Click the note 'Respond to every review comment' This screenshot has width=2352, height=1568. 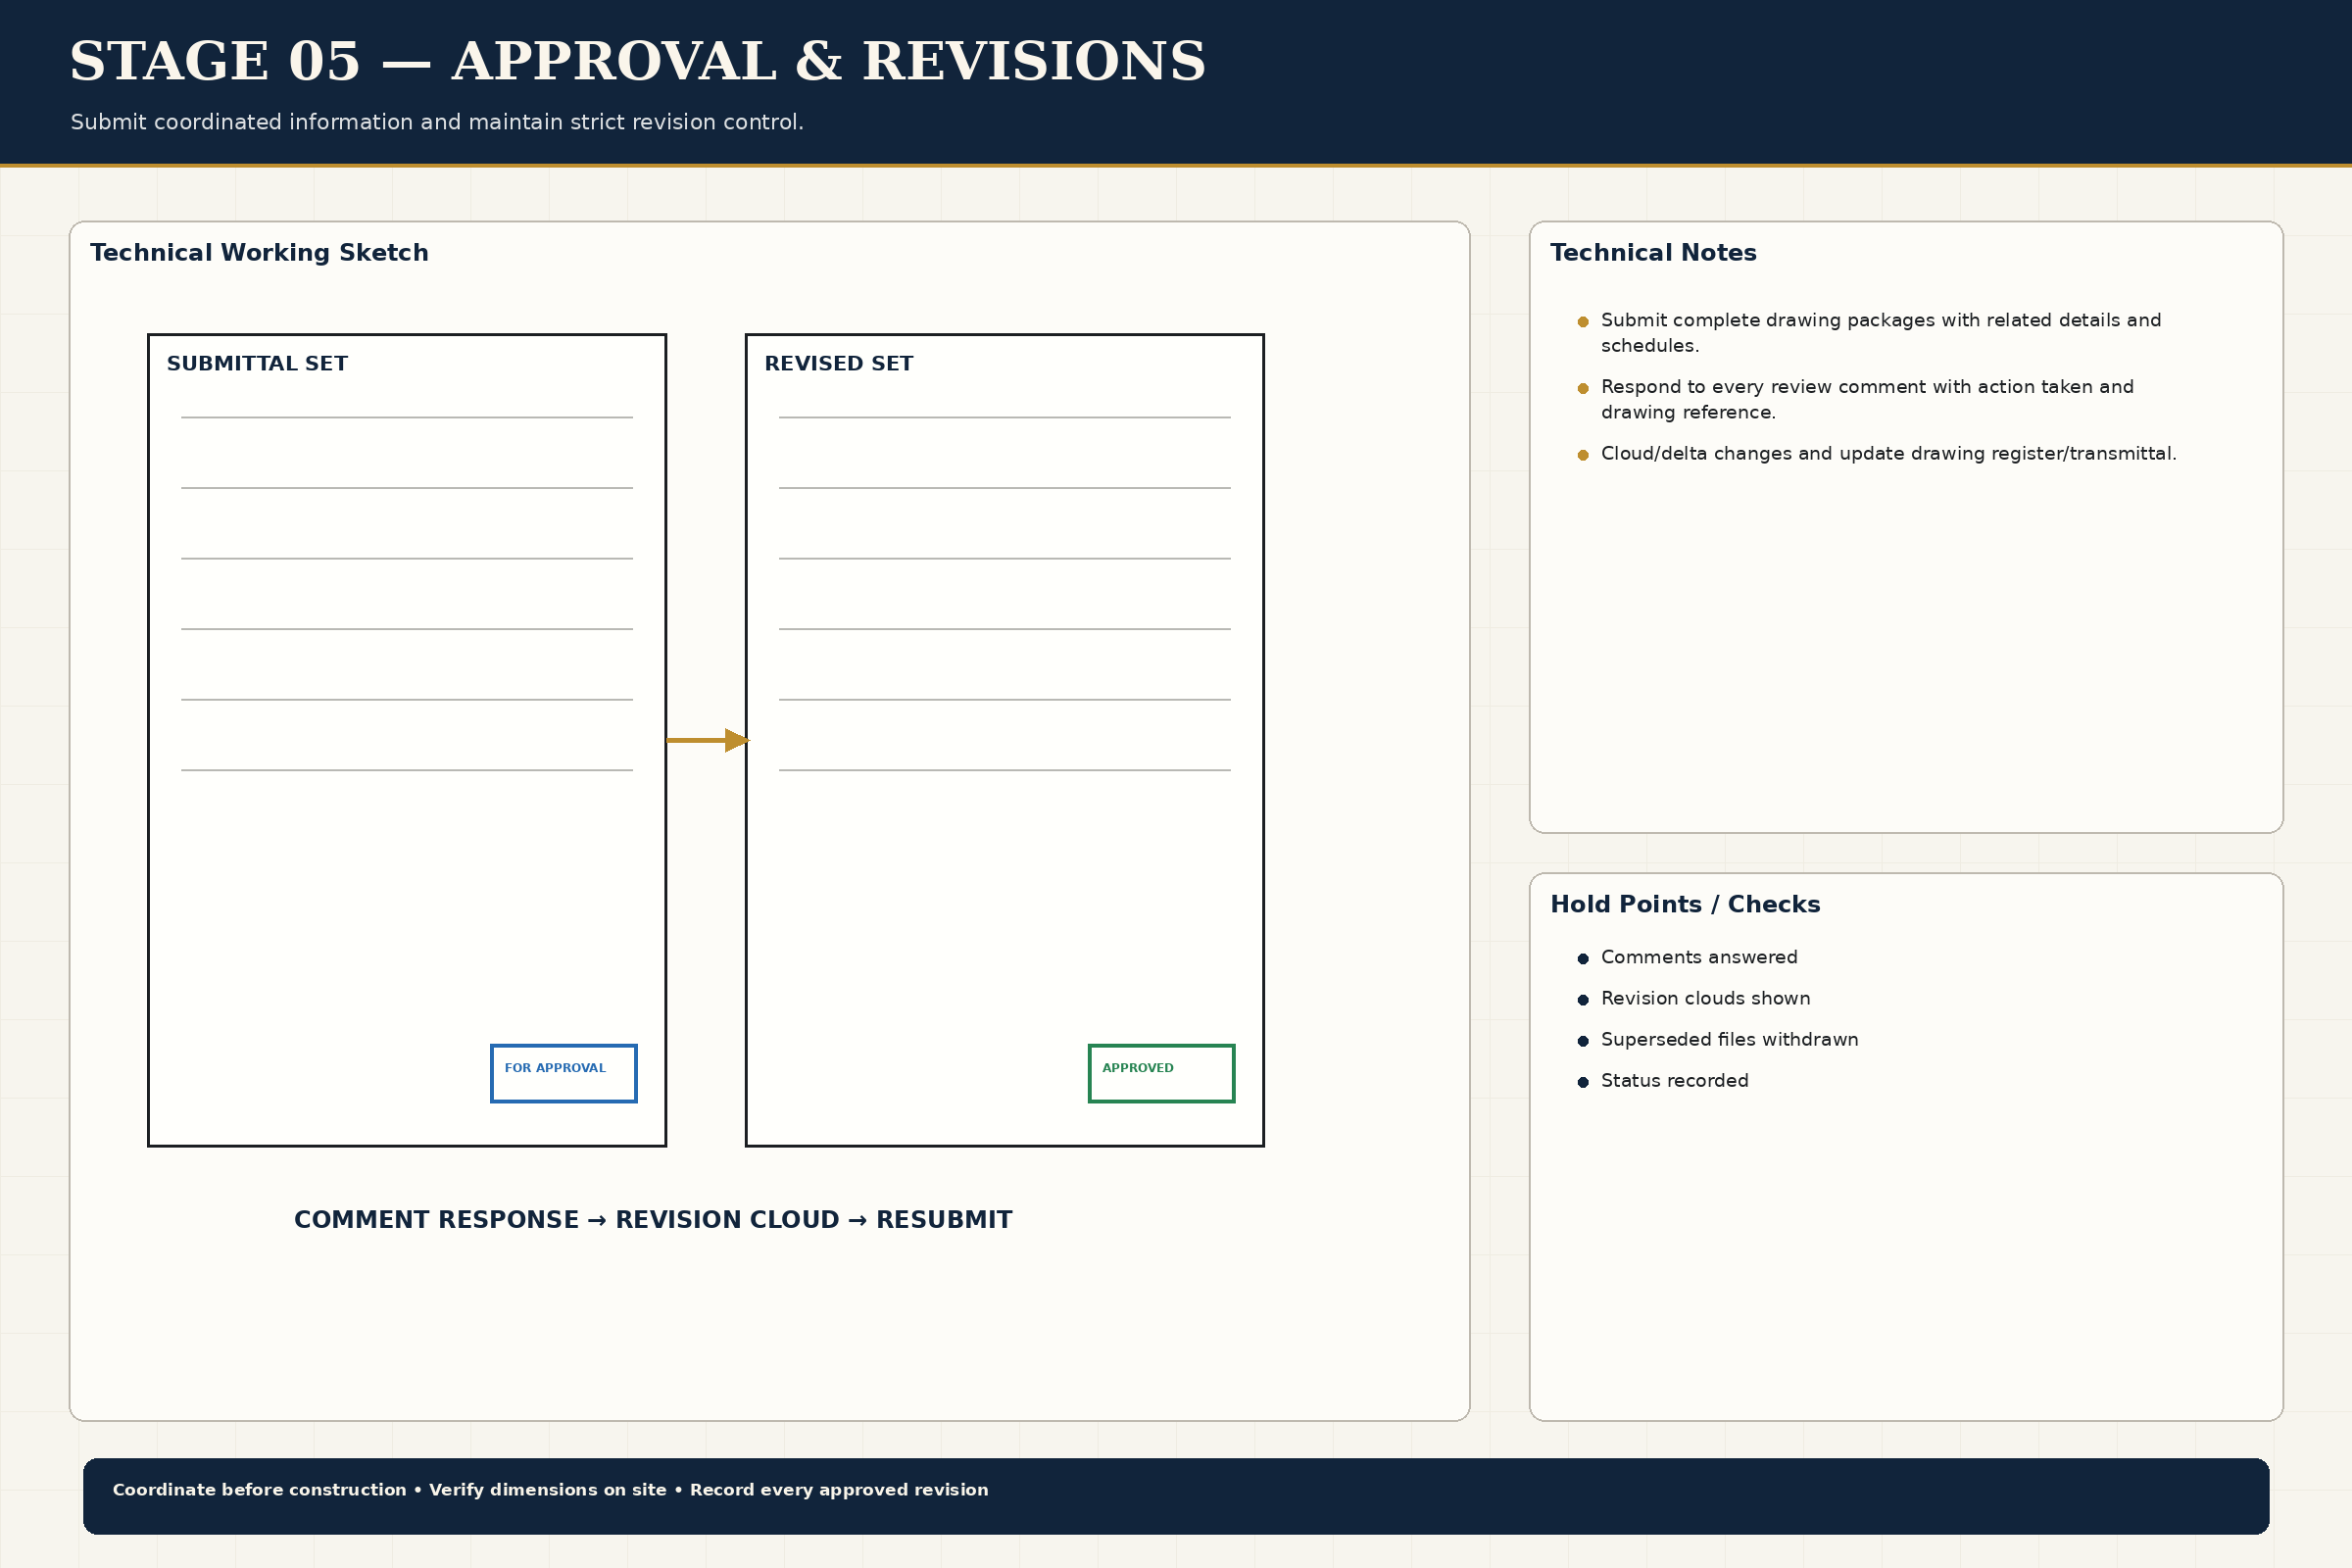[1866, 399]
